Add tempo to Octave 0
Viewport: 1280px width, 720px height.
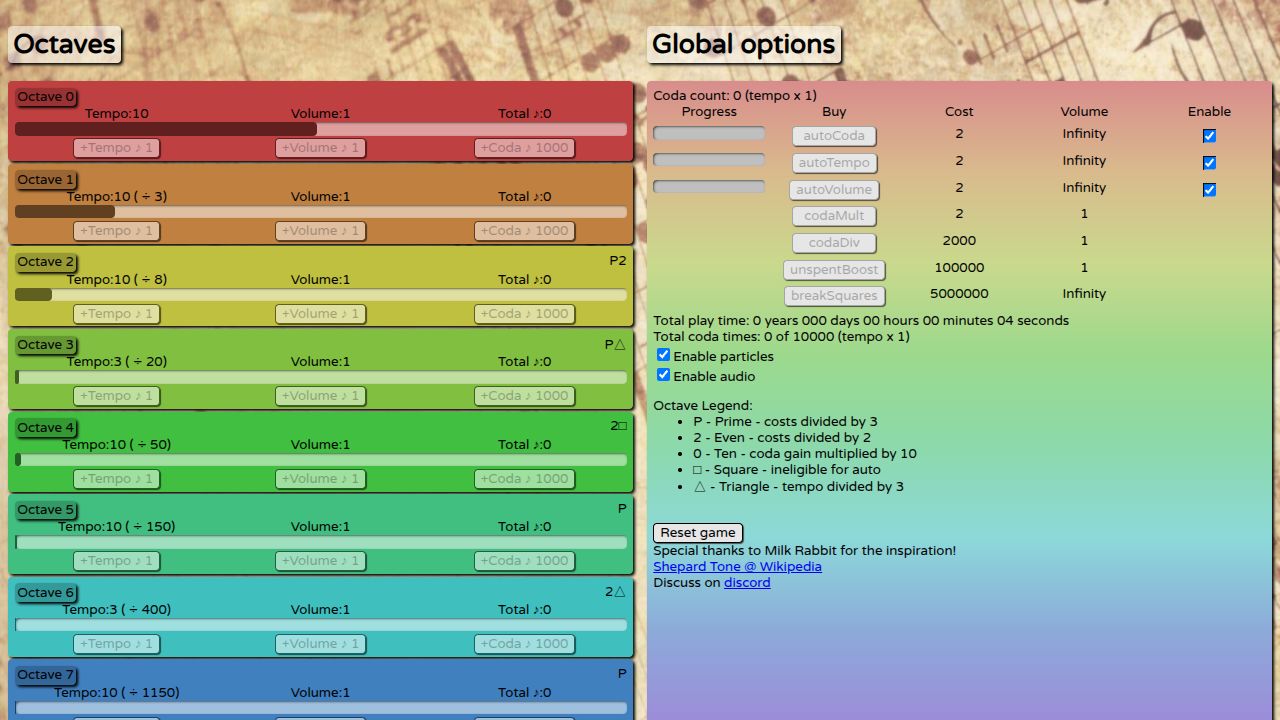click(x=117, y=148)
